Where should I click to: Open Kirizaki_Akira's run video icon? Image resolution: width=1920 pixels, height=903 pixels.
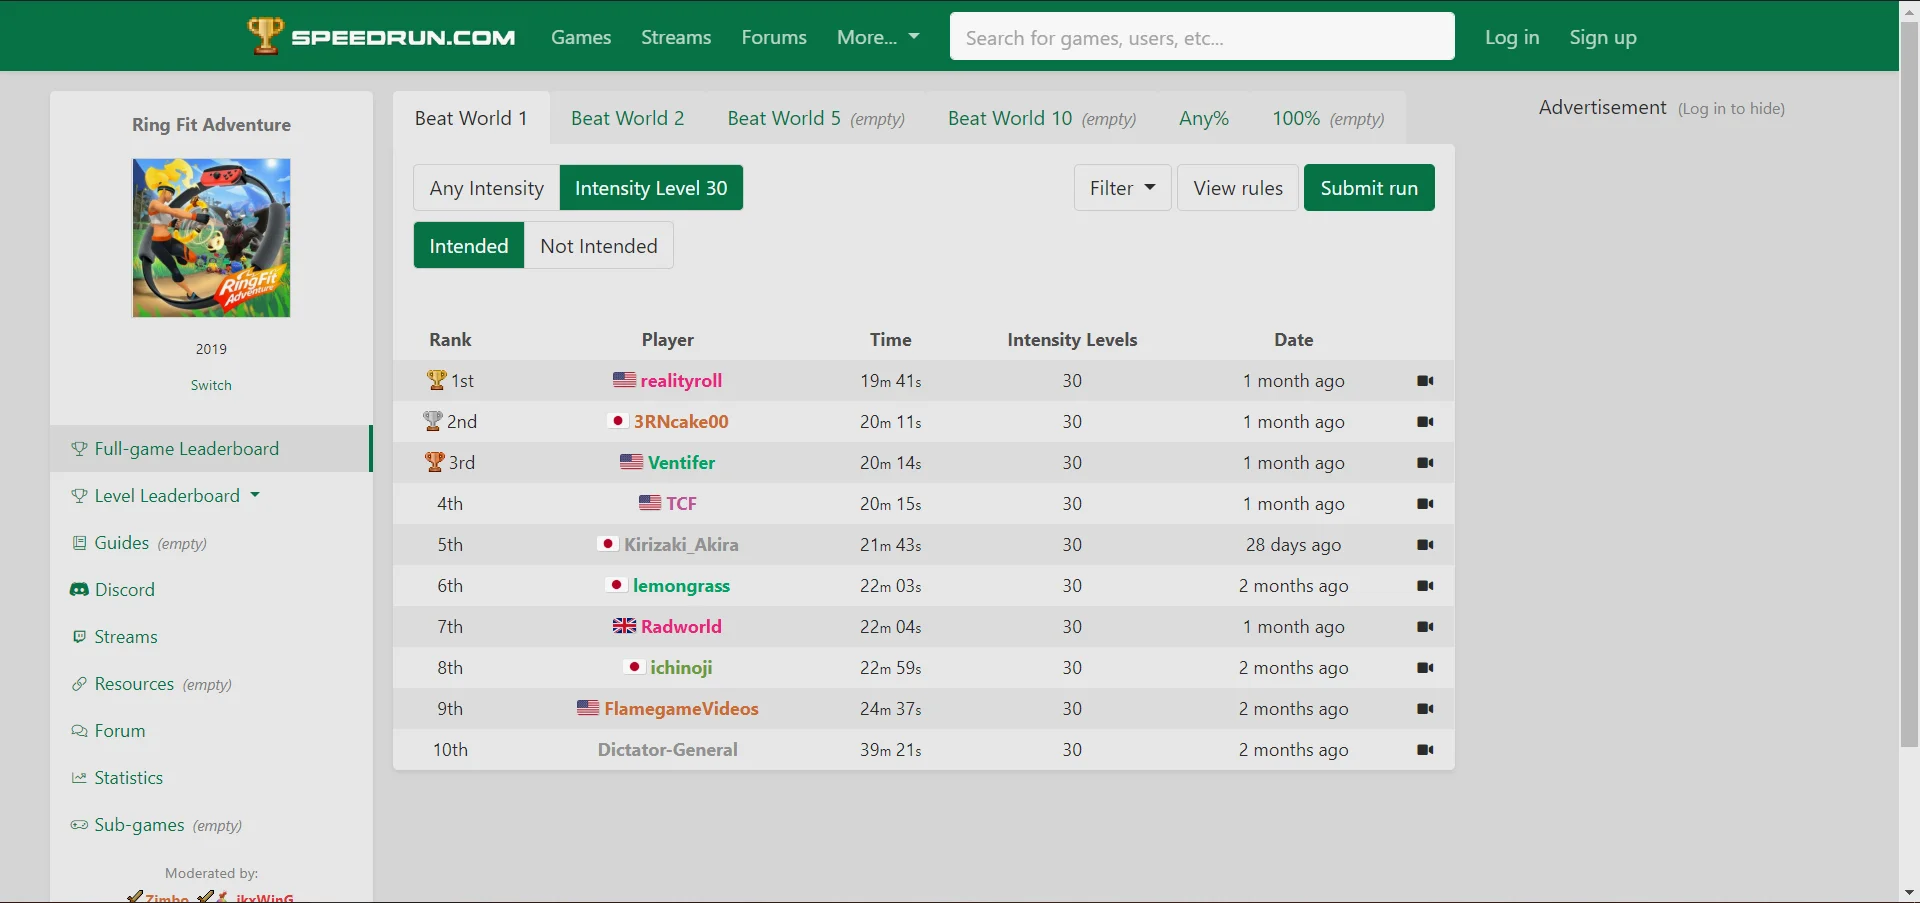[1425, 545]
